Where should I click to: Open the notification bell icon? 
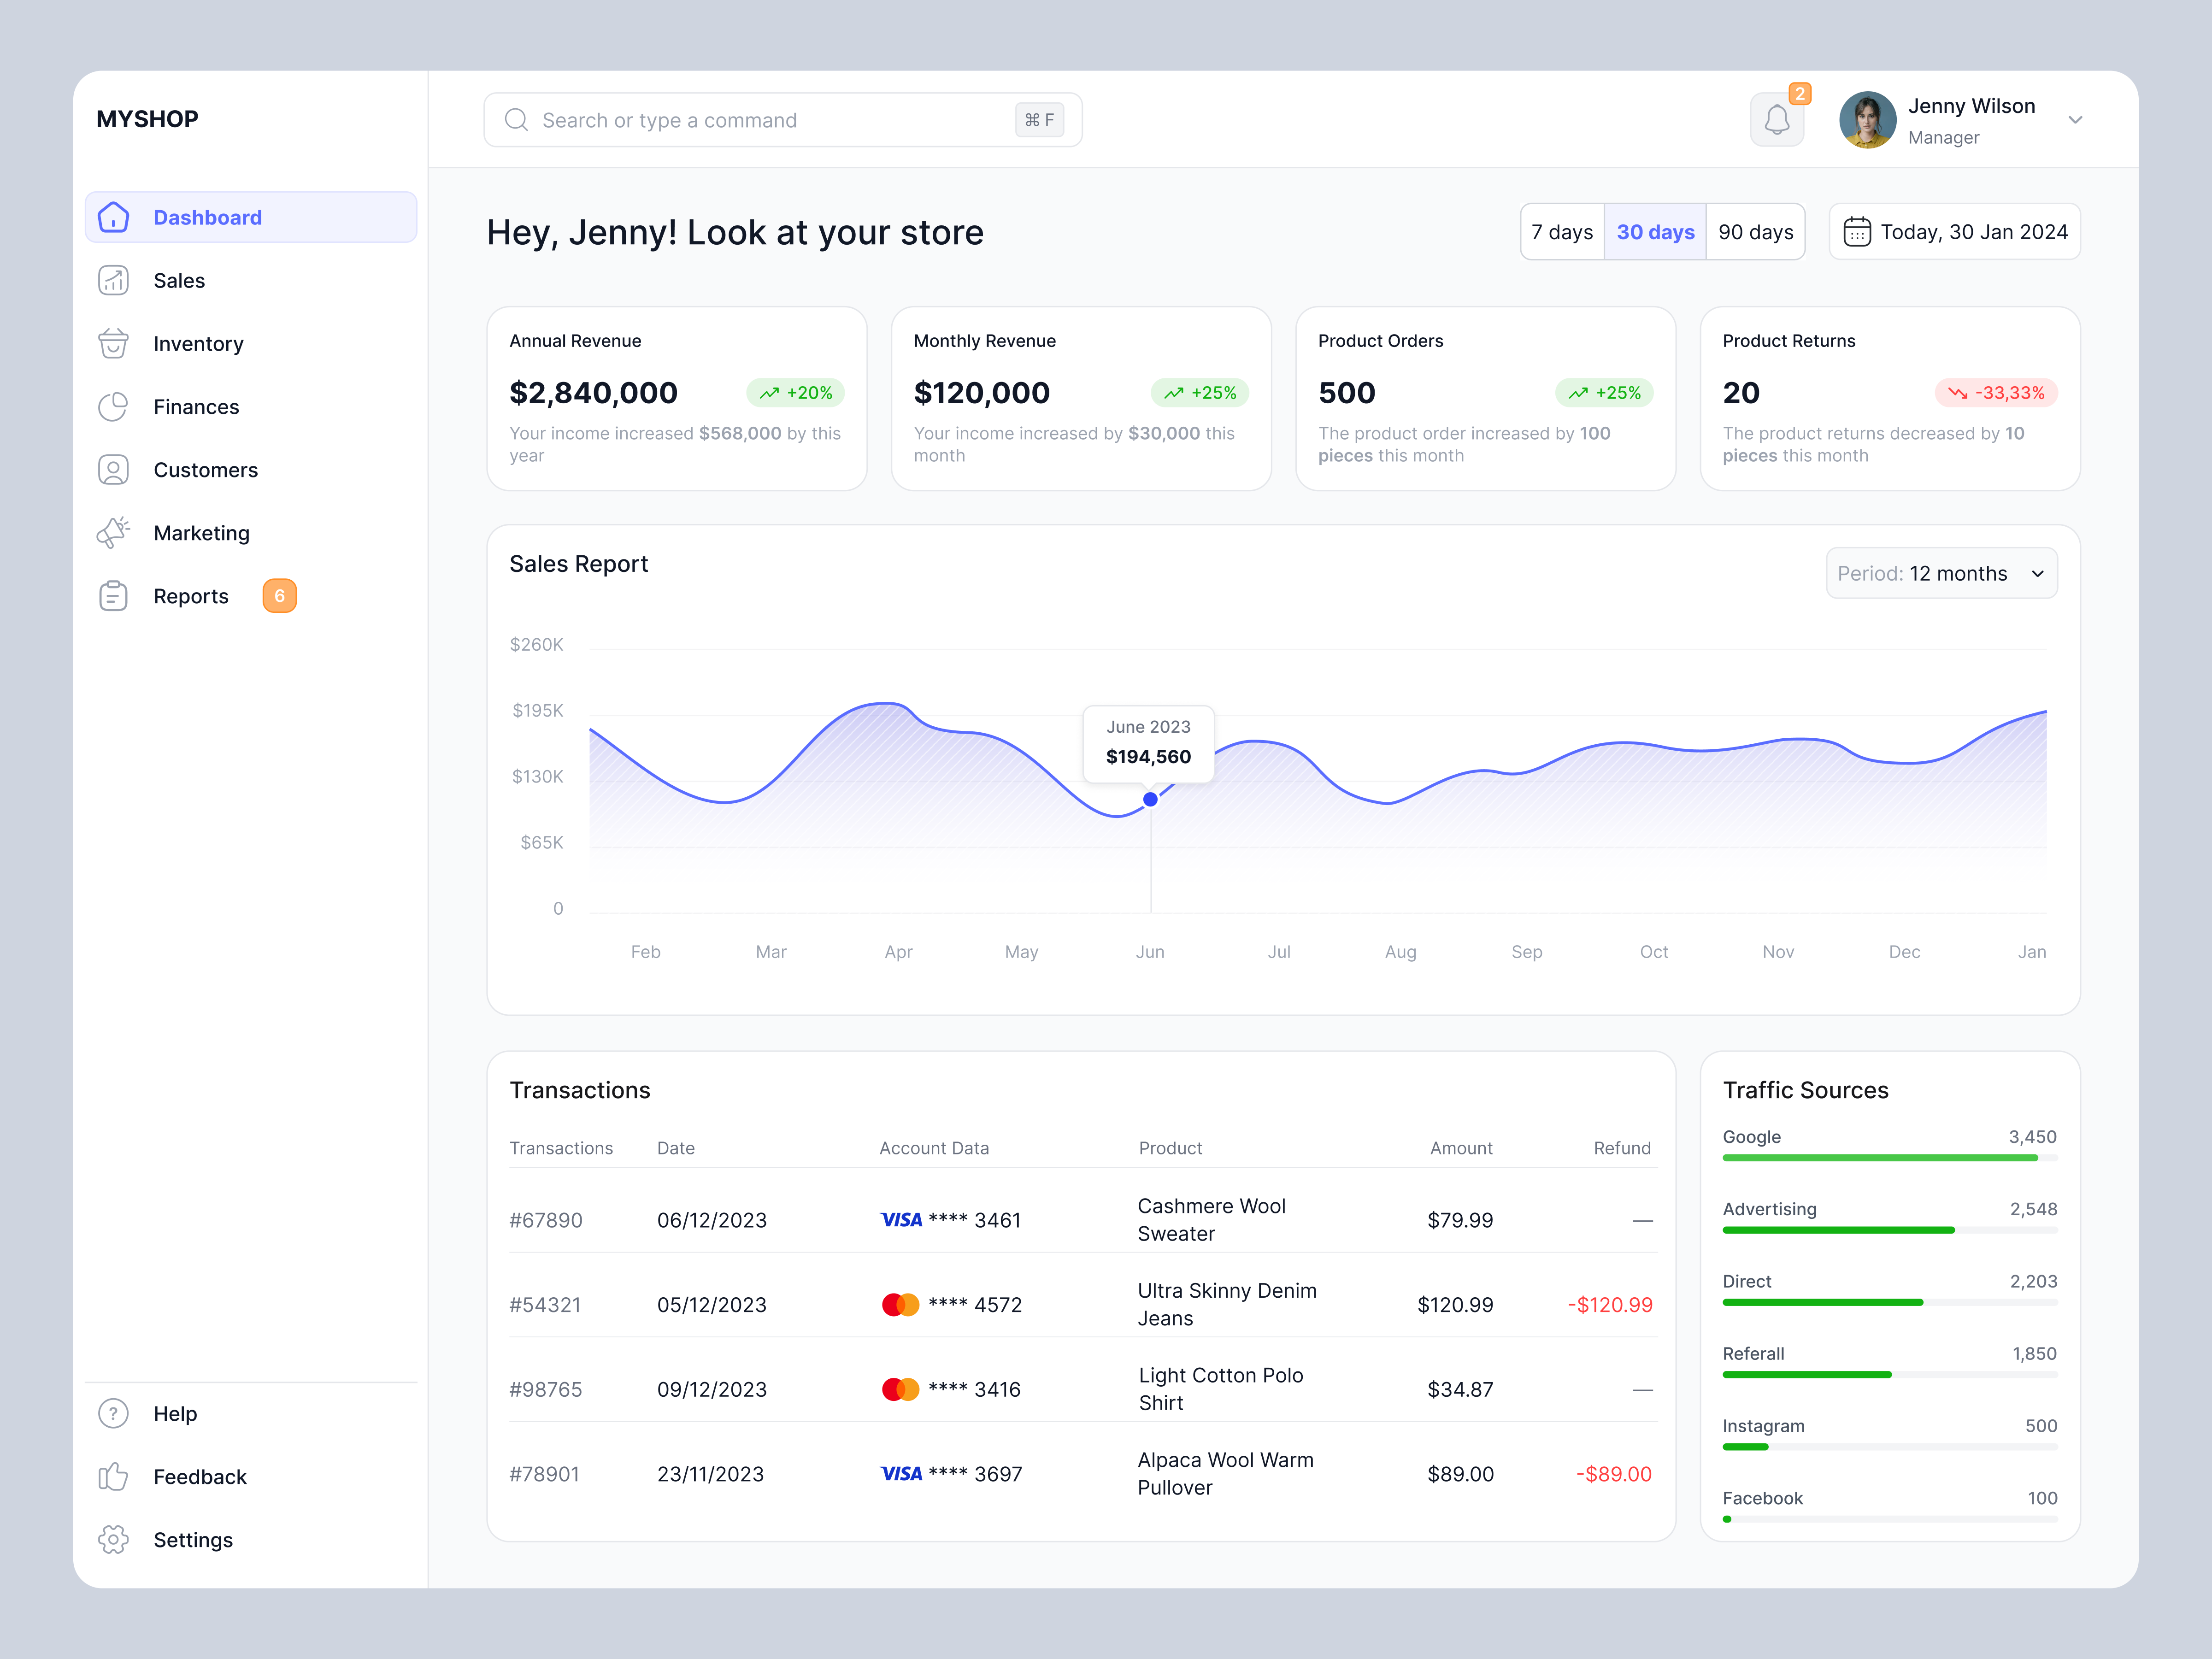pyautogui.click(x=1777, y=119)
